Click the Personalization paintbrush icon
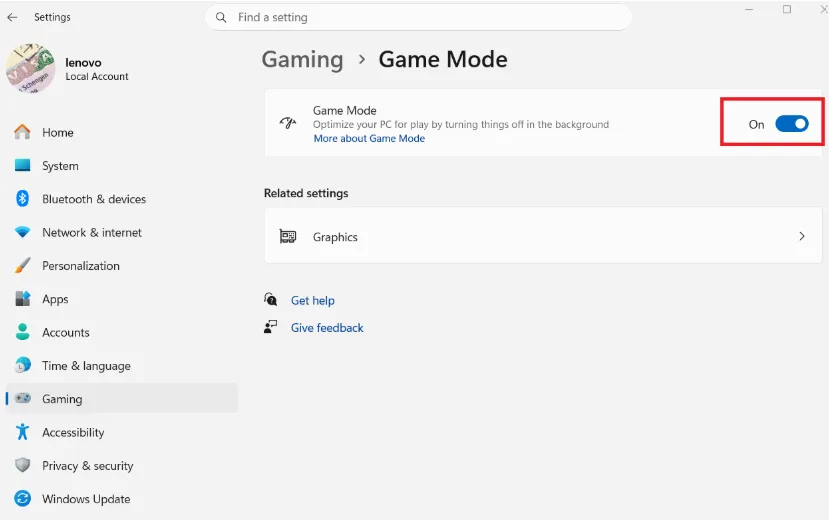829x520 pixels. point(22,265)
